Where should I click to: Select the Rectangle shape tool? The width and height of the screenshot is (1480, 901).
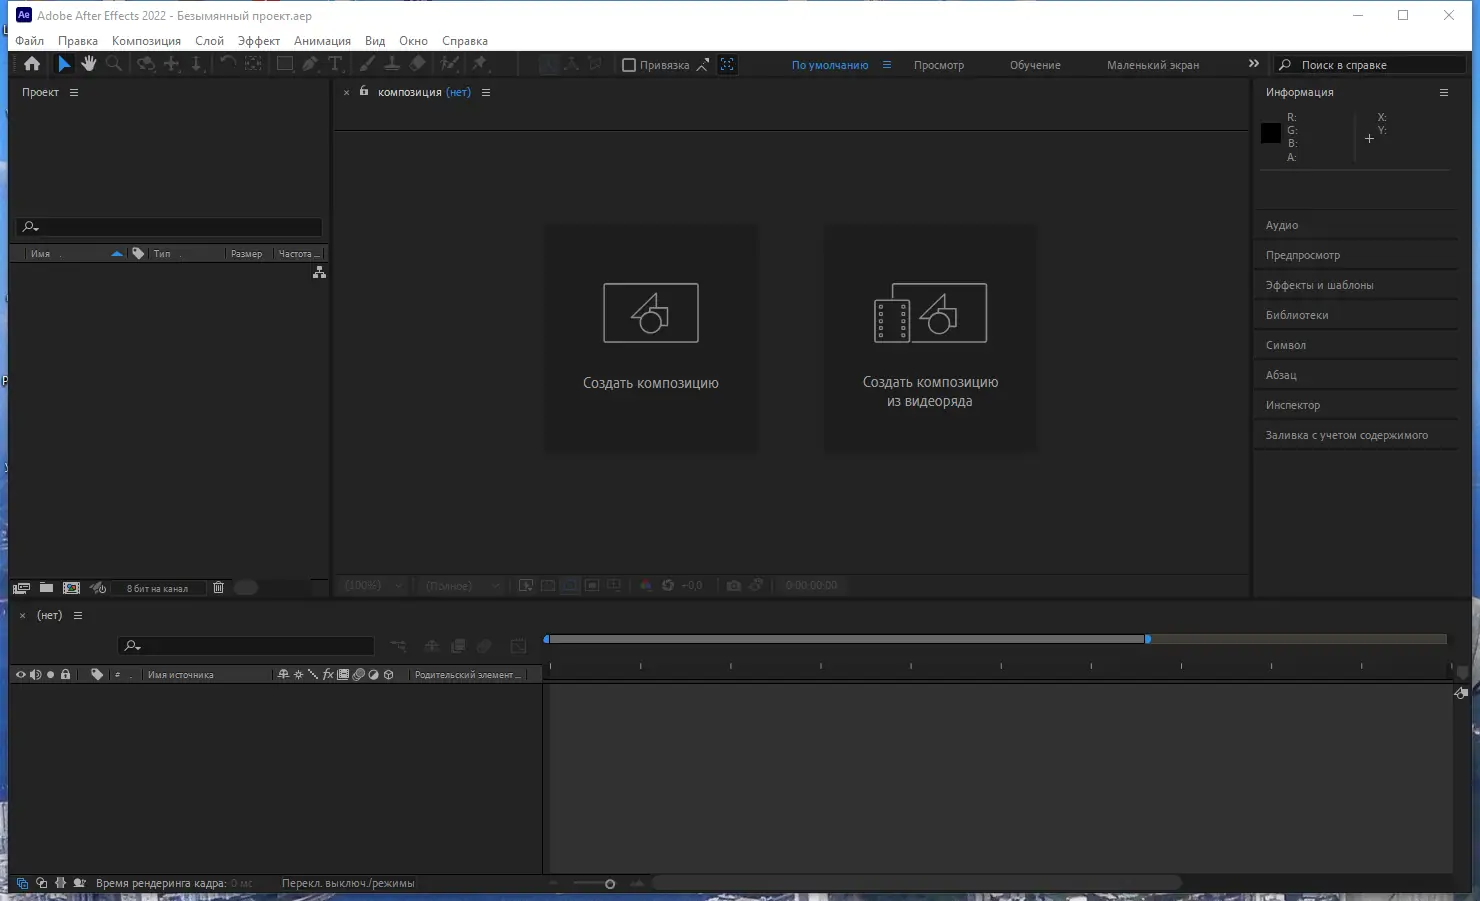[285, 64]
